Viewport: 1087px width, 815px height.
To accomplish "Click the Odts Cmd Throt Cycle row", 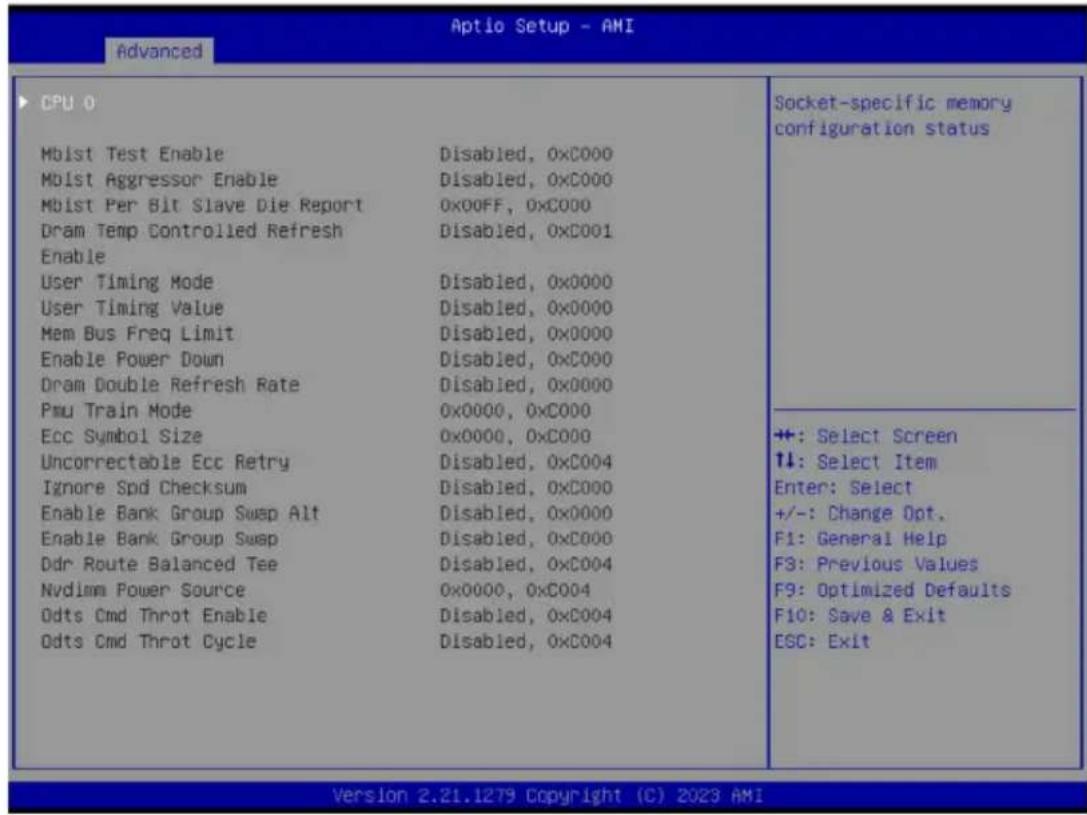I will 327,641.
